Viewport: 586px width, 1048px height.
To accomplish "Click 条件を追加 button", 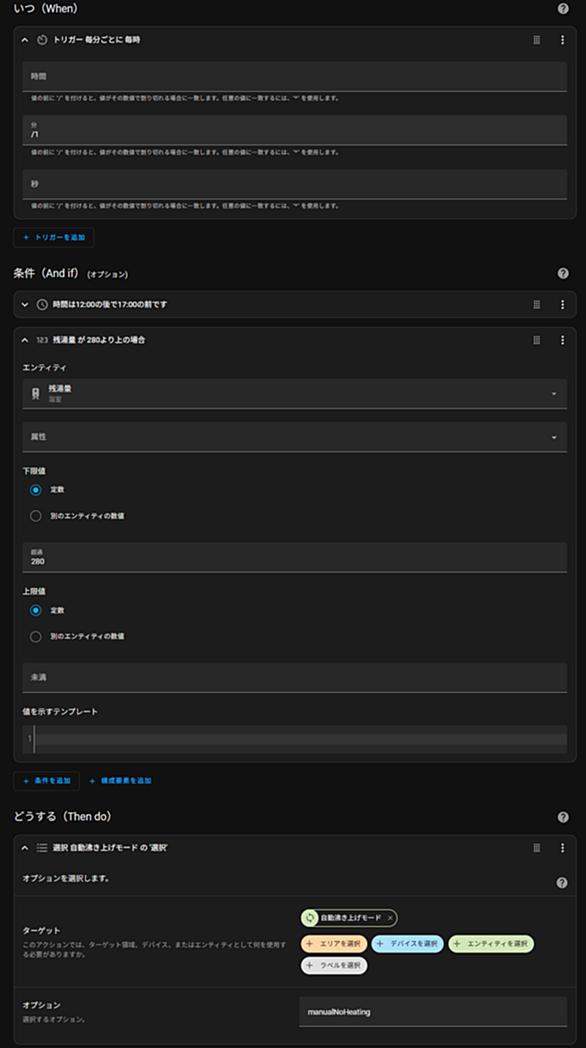I will (47, 781).
